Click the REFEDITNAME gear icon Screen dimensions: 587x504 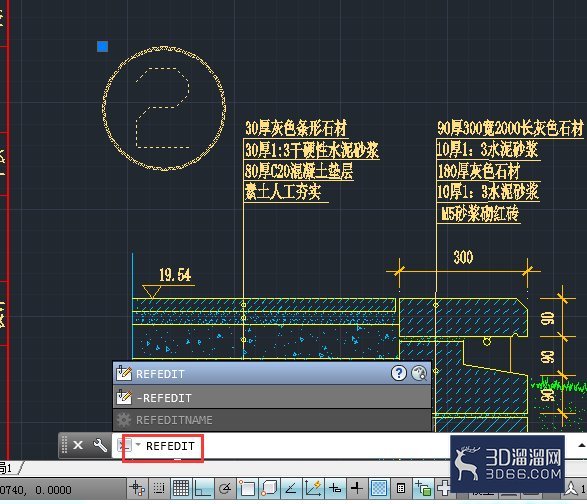[124, 420]
